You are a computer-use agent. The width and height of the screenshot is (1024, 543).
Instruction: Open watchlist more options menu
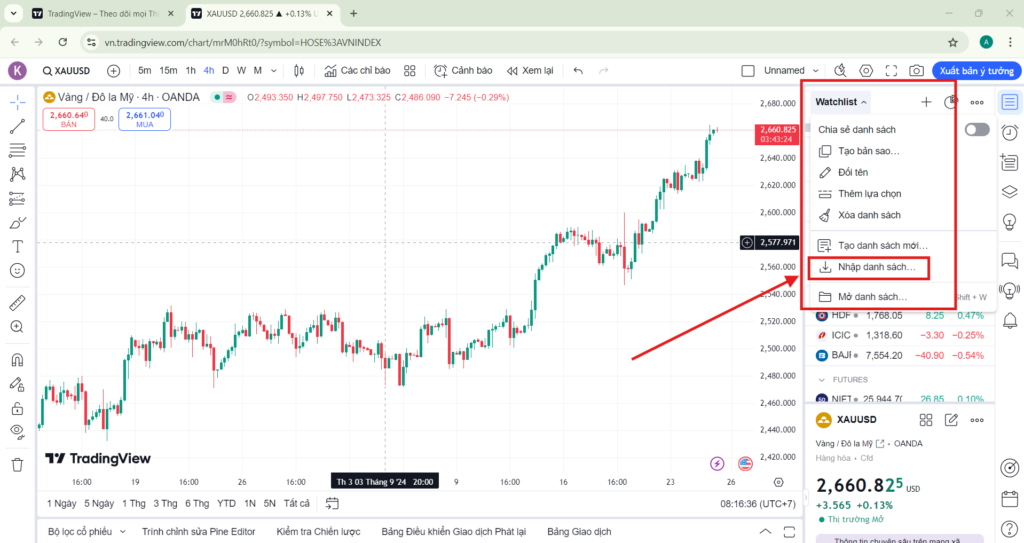click(977, 102)
